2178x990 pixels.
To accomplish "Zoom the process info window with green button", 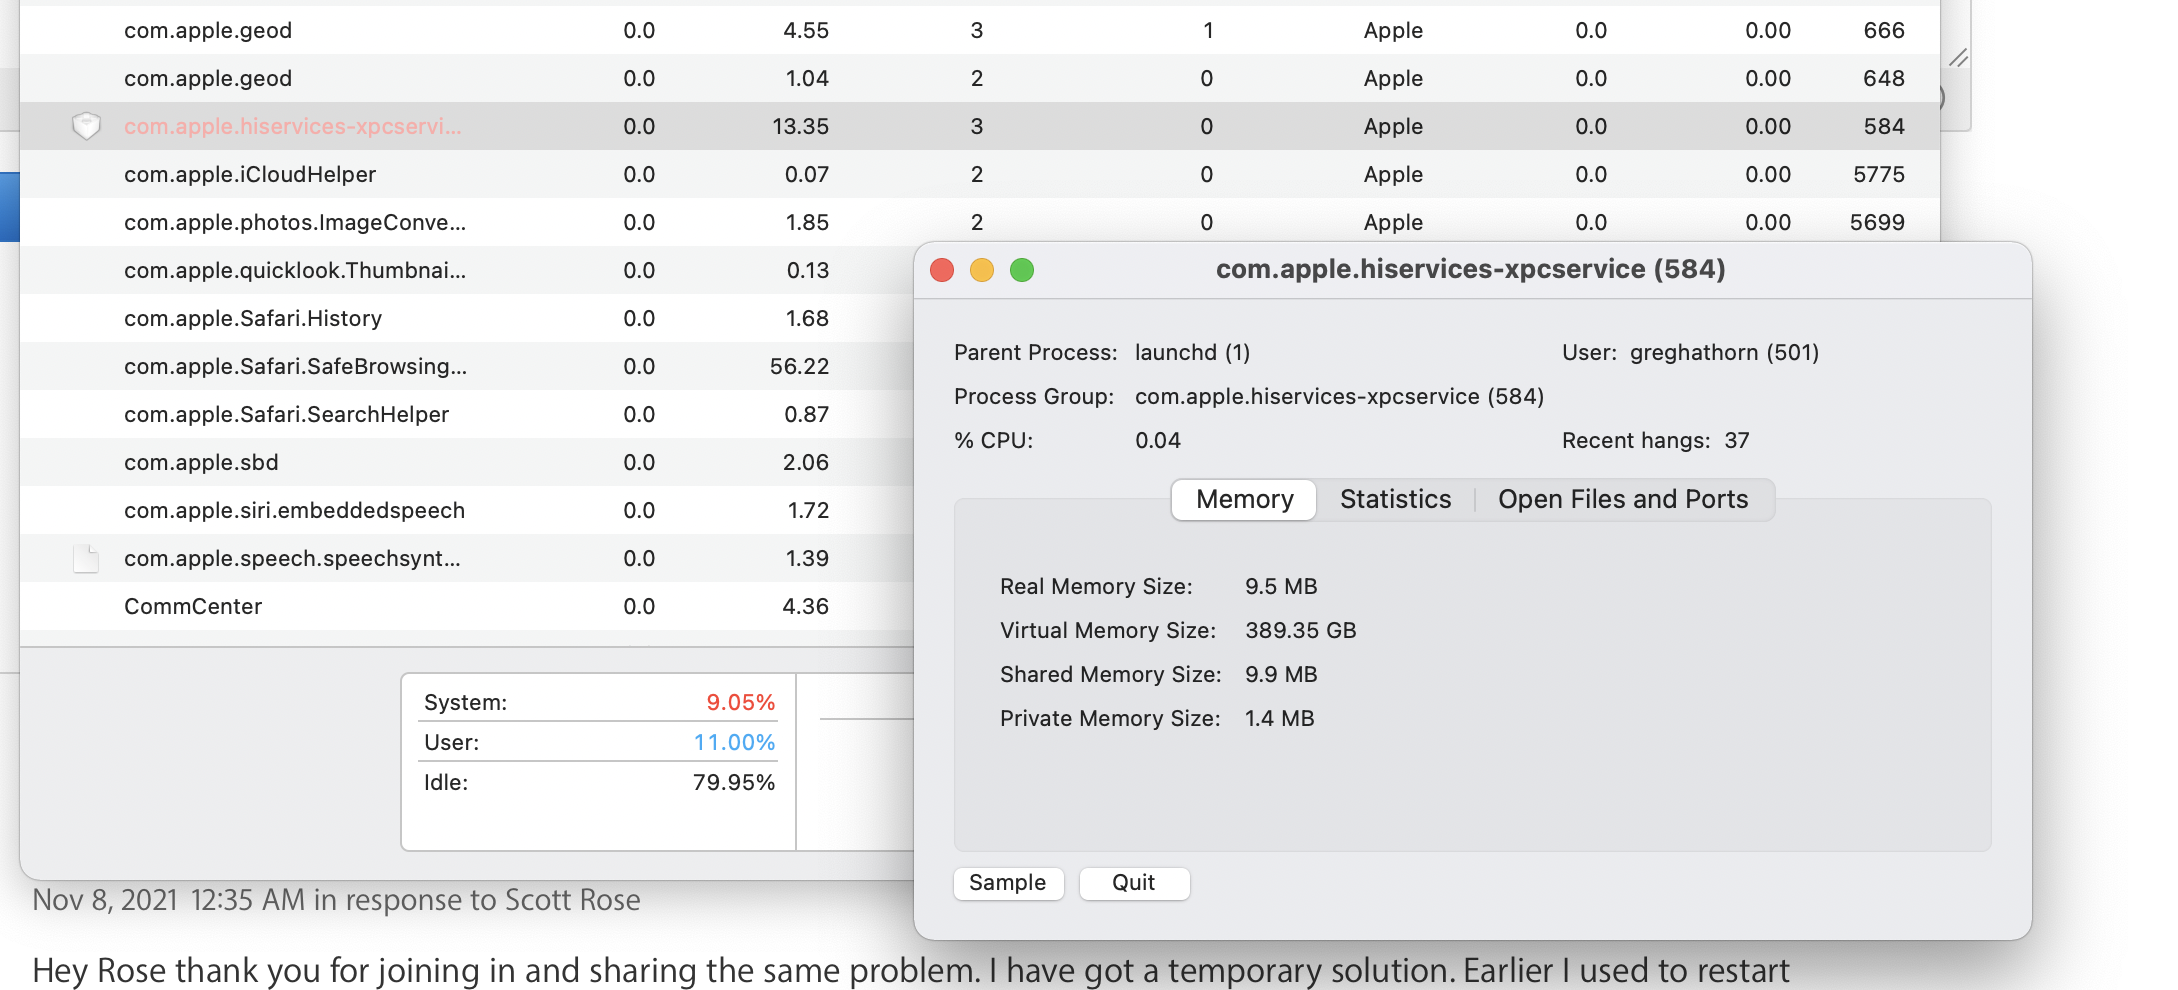I will (x=1022, y=270).
